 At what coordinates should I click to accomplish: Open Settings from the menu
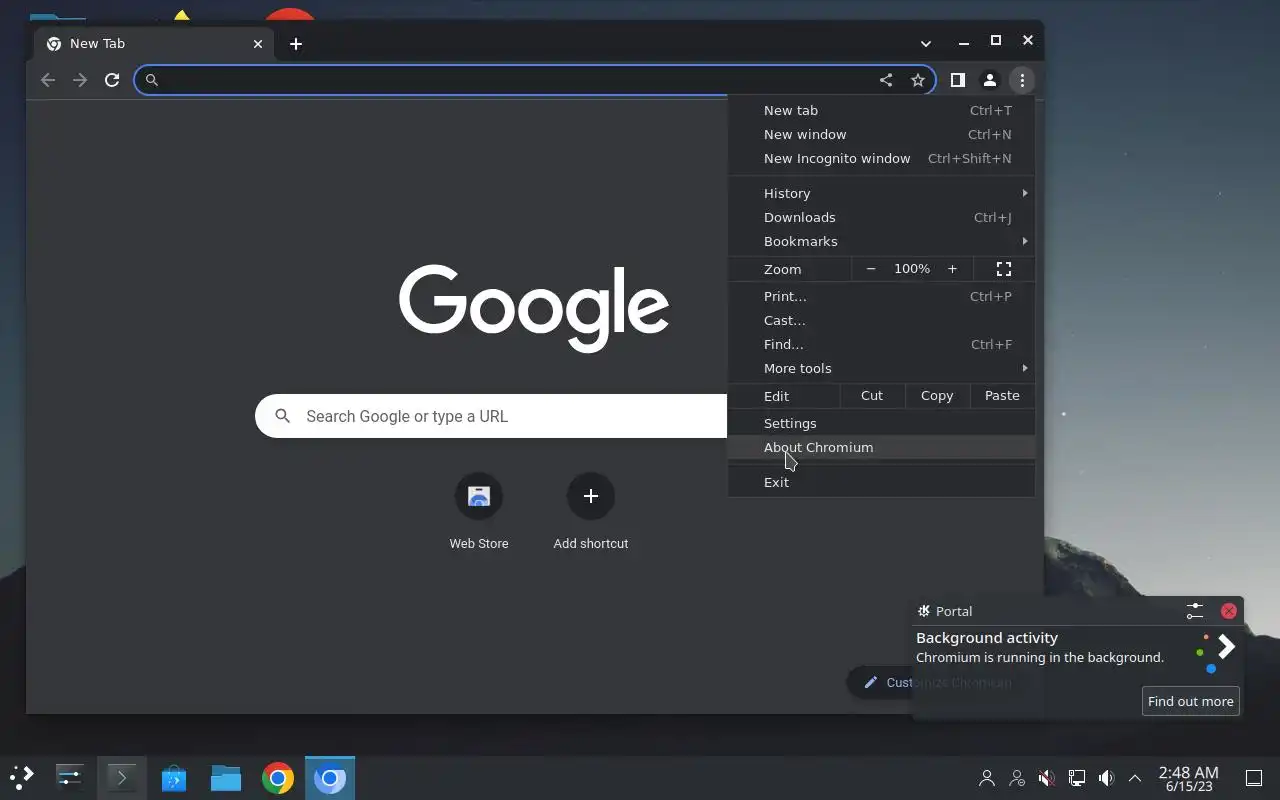coord(881,423)
